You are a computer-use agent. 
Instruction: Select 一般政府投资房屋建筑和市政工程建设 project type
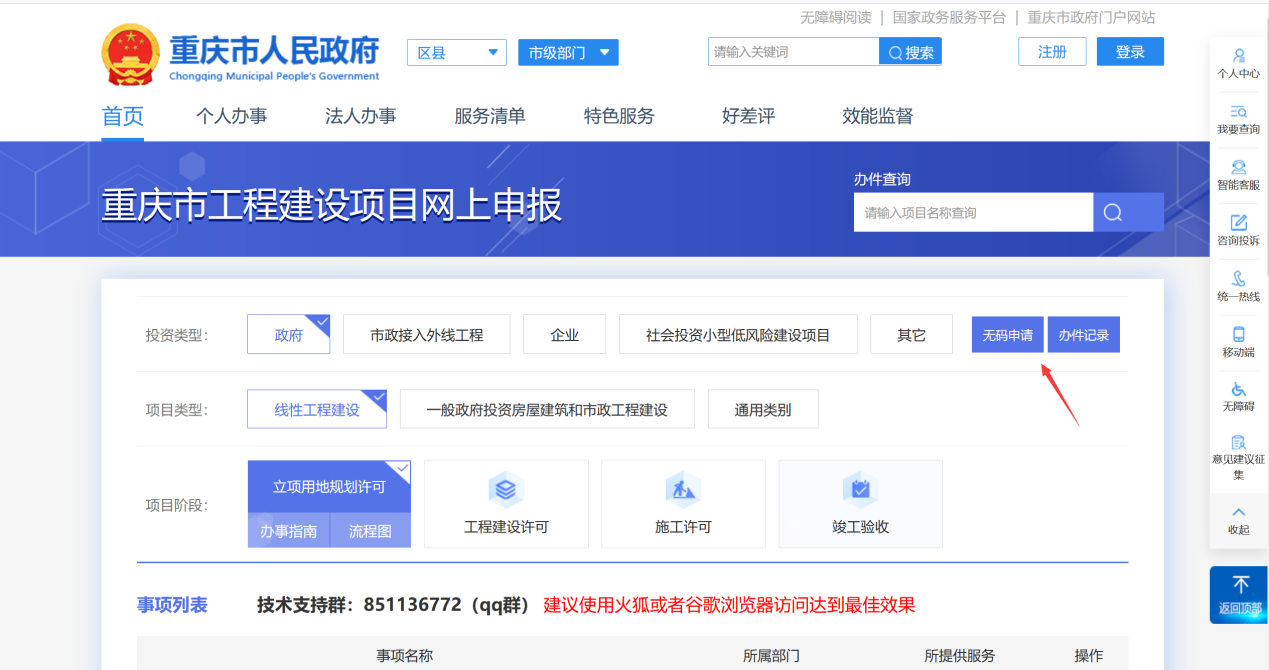pos(547,409)
